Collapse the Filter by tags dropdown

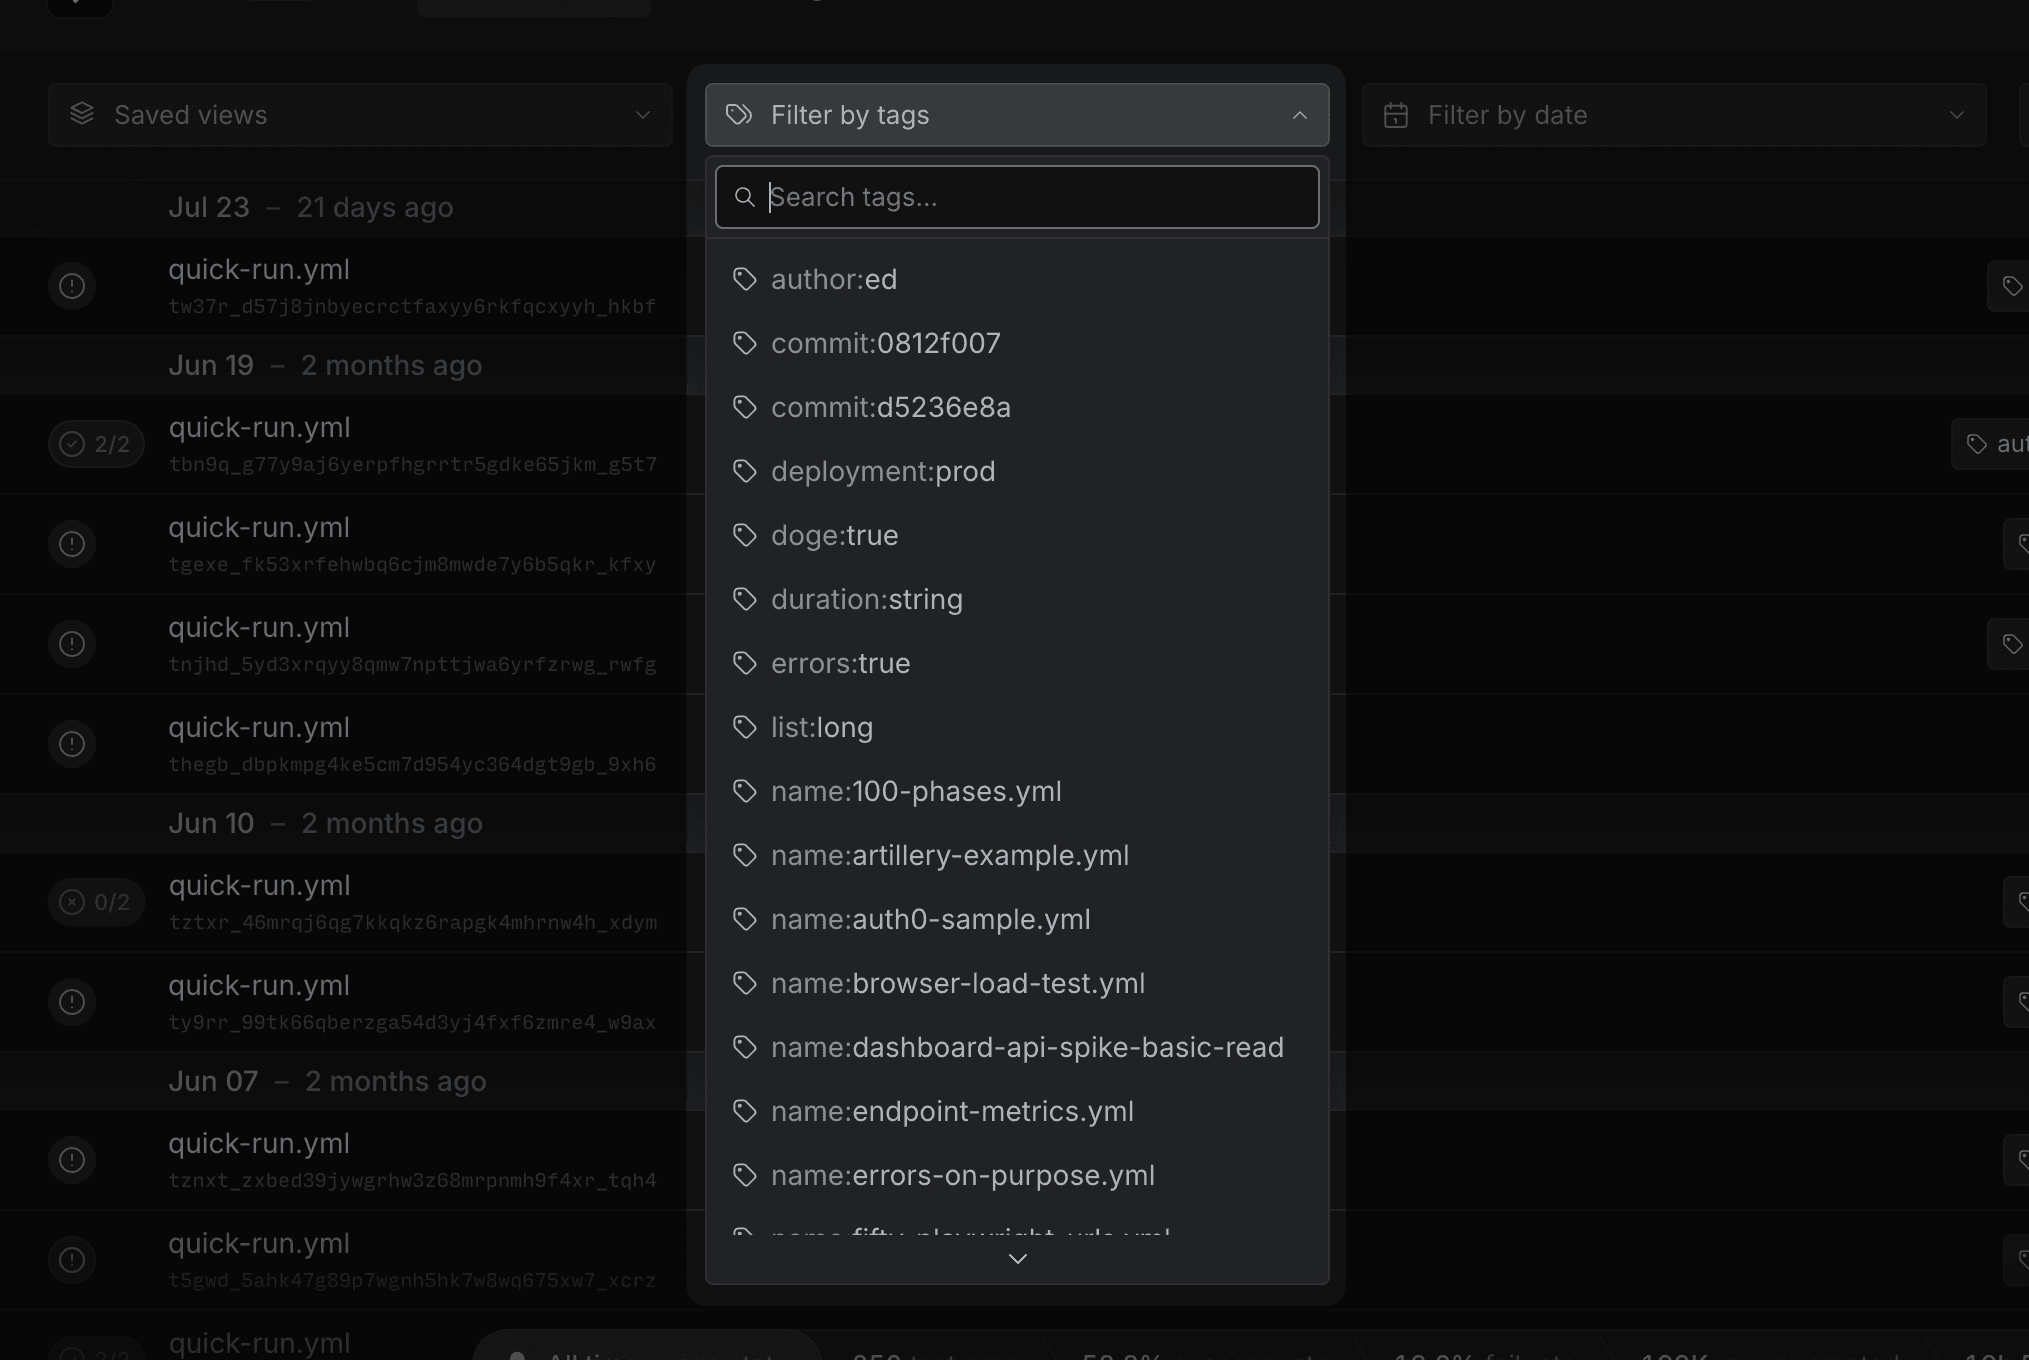point(1017,115)
